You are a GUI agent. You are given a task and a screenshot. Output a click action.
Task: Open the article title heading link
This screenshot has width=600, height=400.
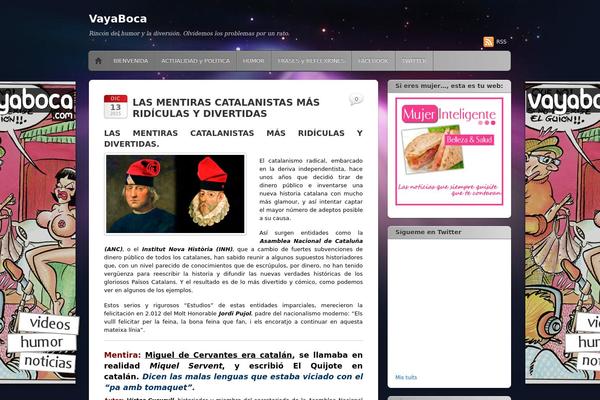[226, 108]
